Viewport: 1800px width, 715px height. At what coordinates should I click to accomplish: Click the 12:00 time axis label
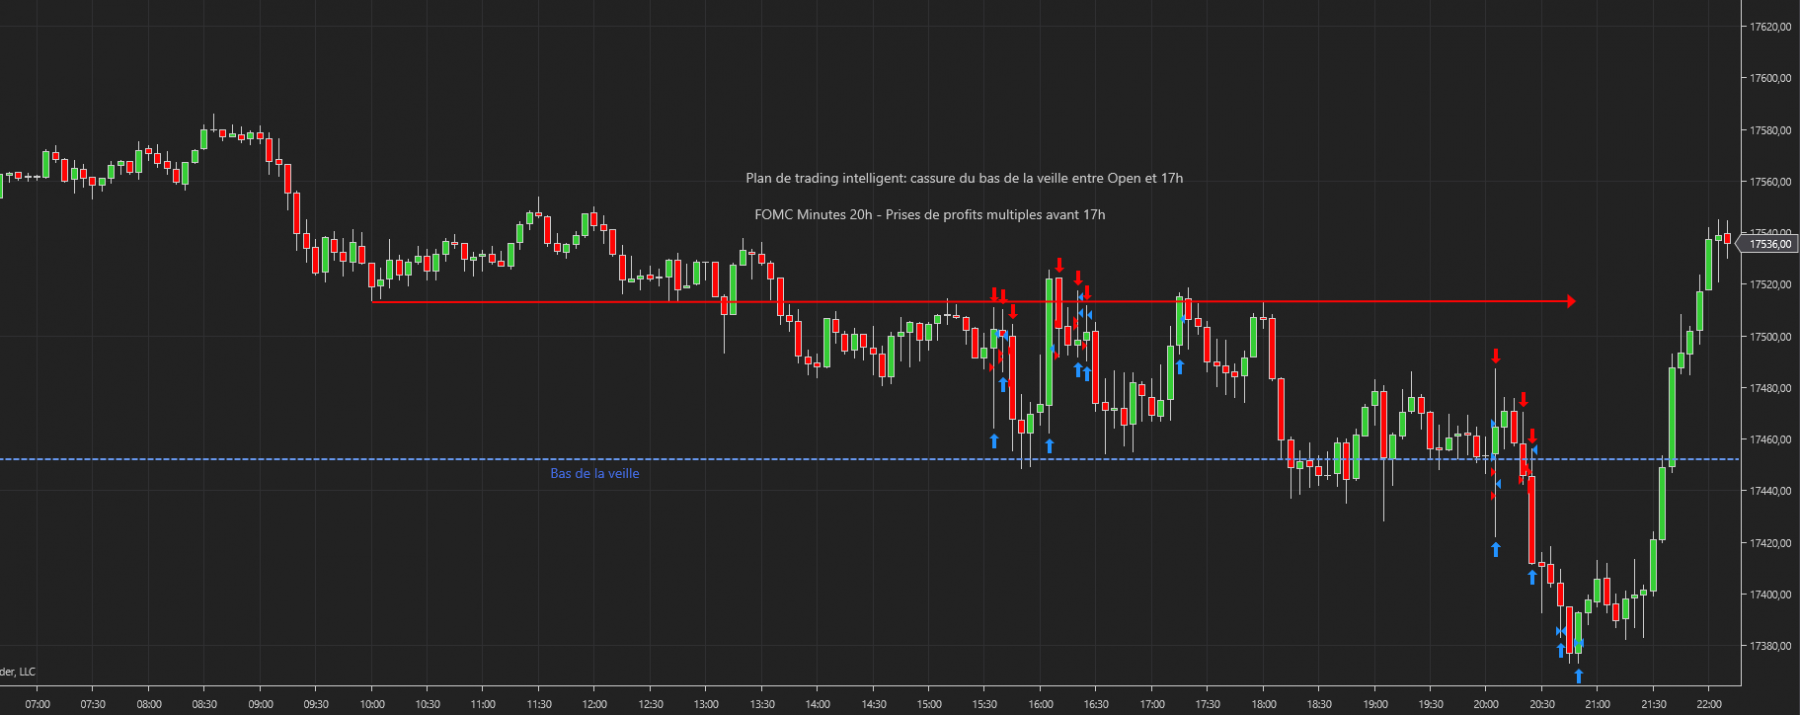(594, 704)
